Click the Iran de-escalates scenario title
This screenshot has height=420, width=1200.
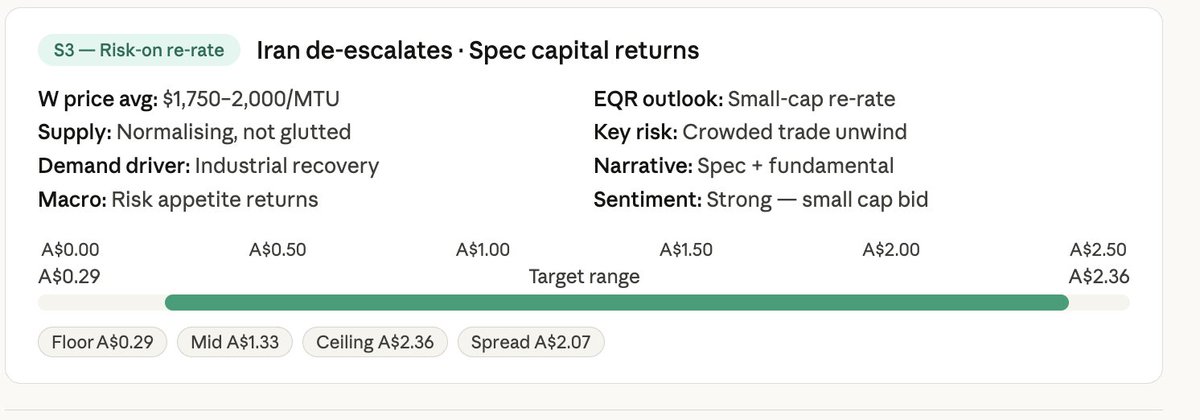point(477,50)
